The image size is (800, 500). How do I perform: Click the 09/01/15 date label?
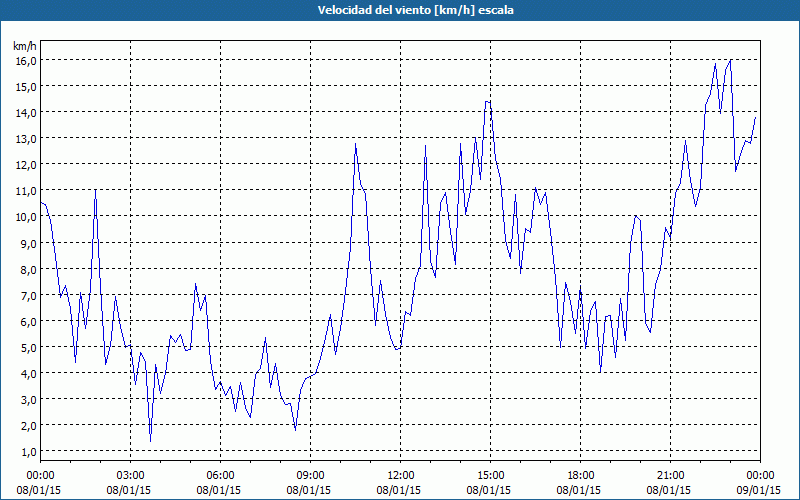[x=759, y=490]
